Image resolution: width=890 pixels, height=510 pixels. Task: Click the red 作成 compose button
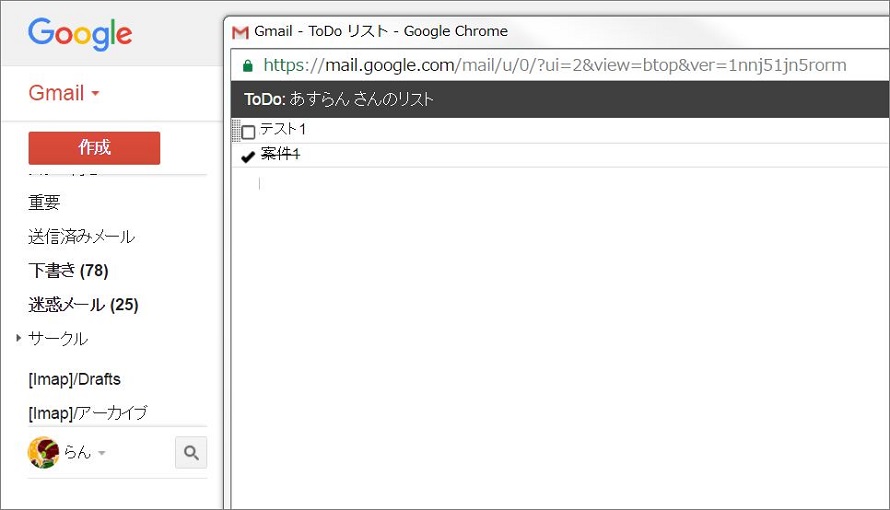click(94, 147)
